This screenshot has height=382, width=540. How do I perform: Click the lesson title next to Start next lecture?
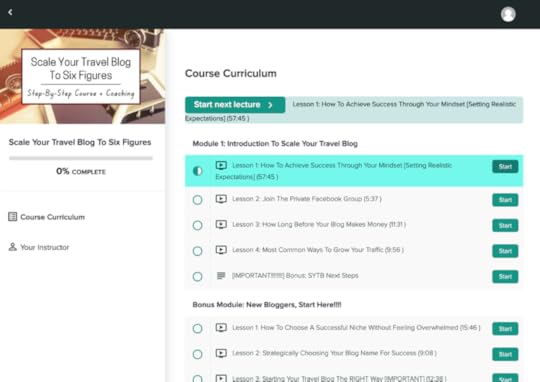point(351,111)
